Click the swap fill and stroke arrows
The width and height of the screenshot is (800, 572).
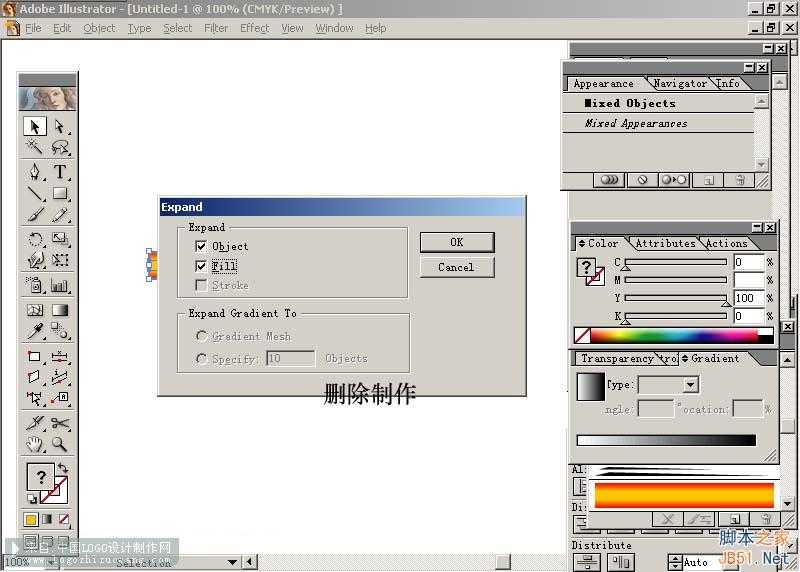coord(63,467)
